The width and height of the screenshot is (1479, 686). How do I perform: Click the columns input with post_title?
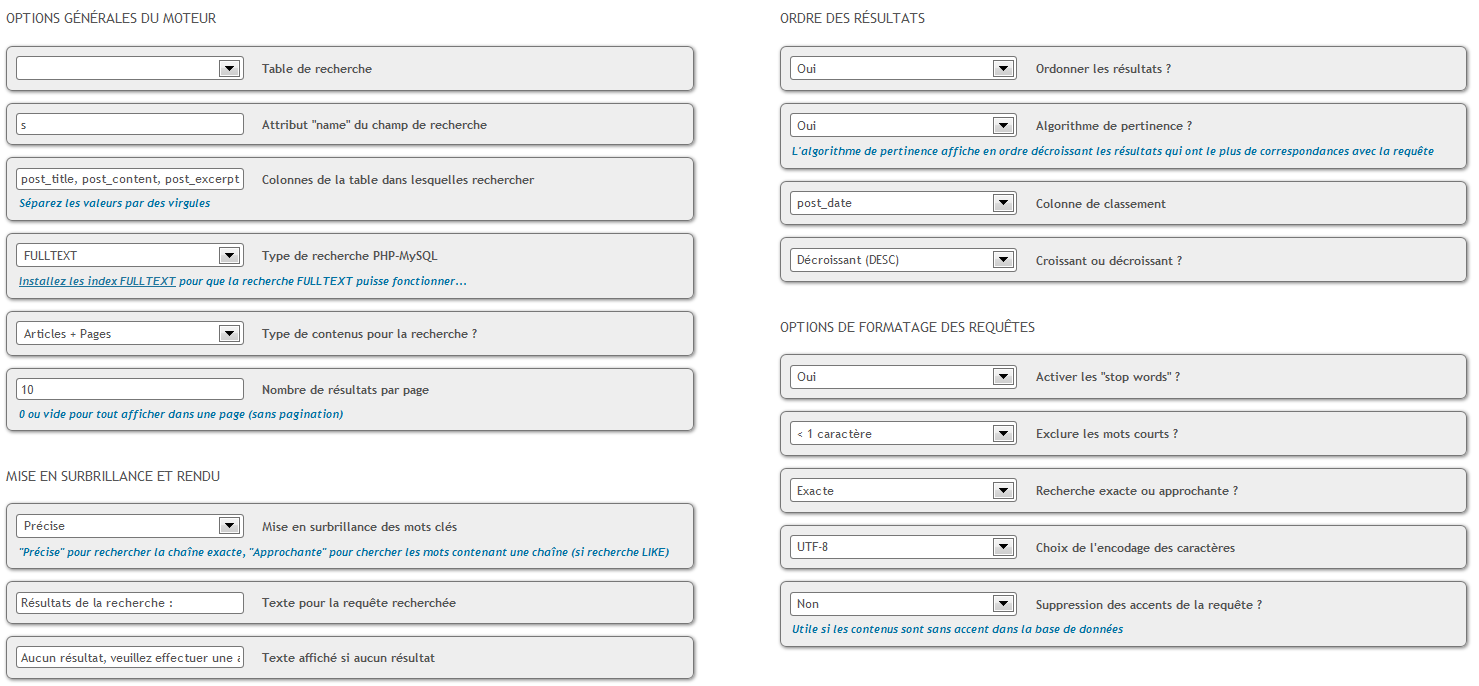point(130,179)
